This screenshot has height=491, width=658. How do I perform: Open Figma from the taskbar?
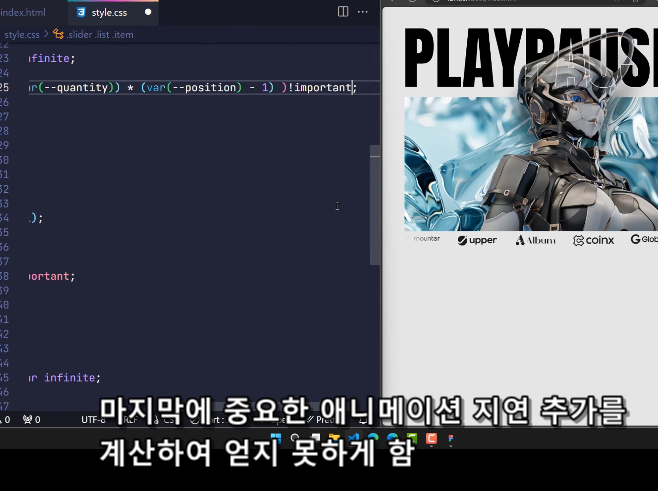click(451, 440)
